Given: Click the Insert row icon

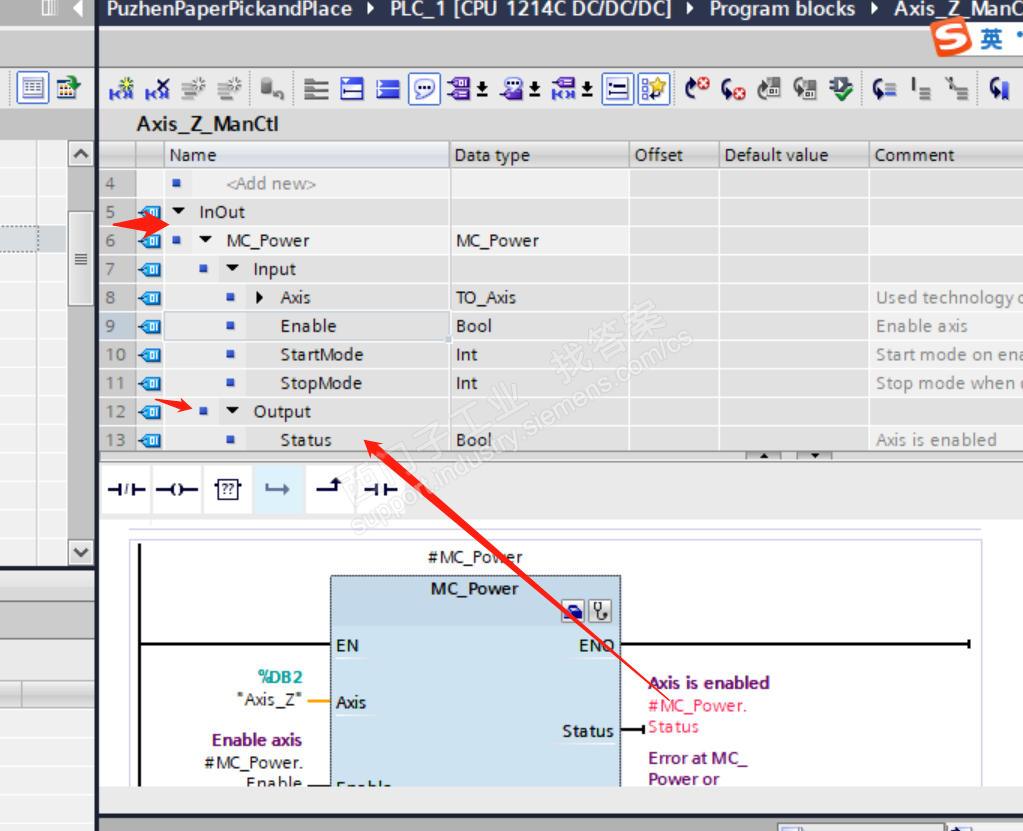Looking at the screenshot, I should click(193, 88).
